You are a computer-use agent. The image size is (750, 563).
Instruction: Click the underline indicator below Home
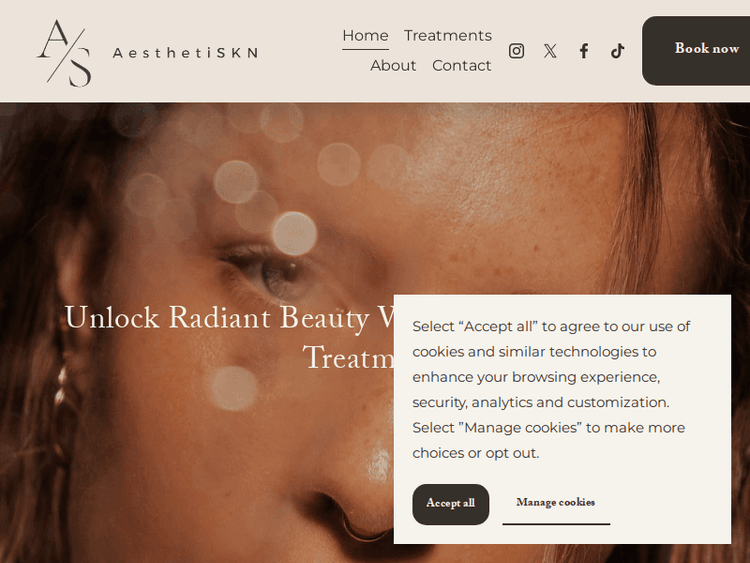(x=365, y=49)
